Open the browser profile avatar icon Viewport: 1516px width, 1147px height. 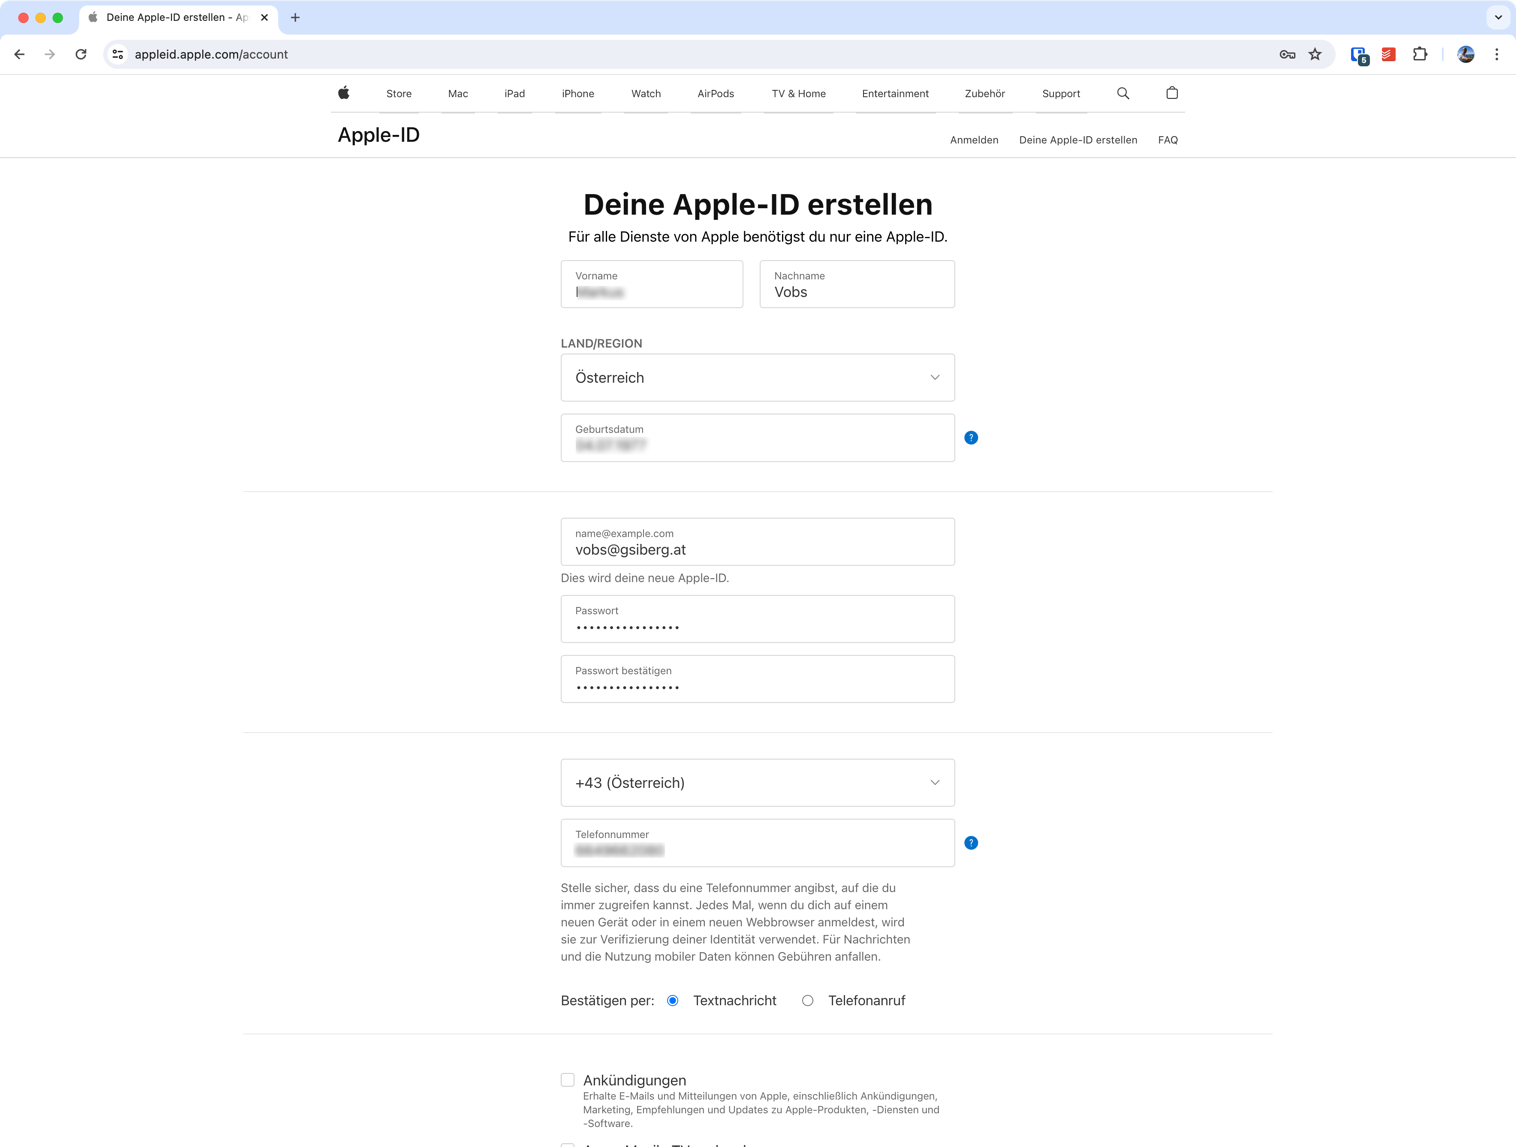(1465, 55)
